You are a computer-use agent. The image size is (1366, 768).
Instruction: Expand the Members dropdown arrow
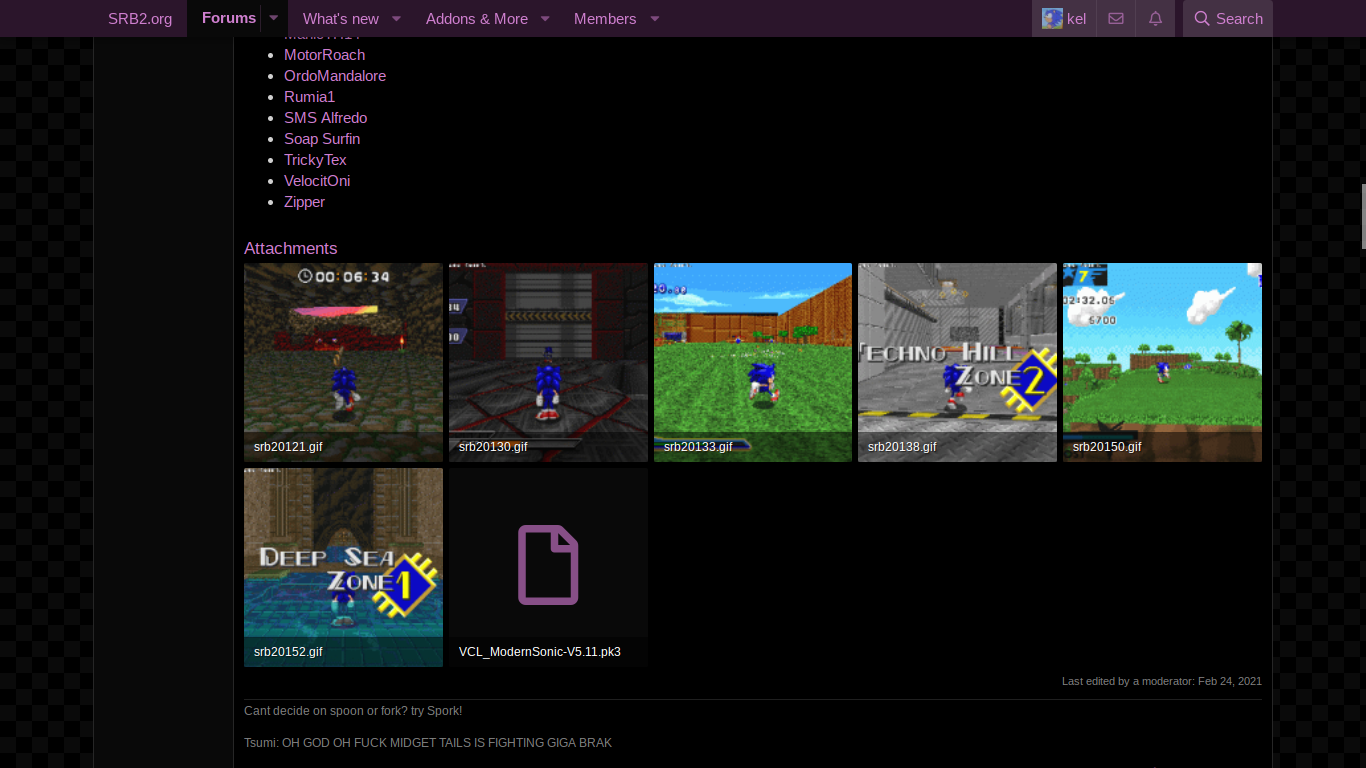pos(655,19)
